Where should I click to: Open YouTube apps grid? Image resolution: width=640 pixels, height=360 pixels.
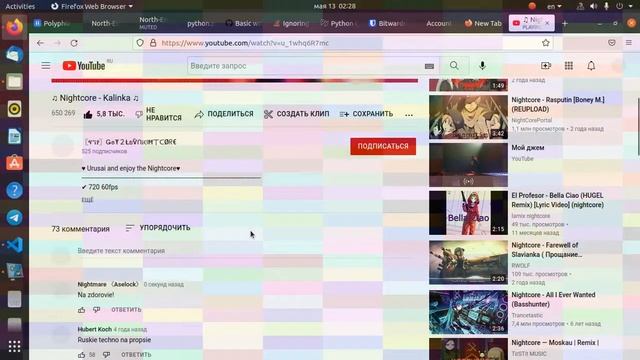(569, 66)
